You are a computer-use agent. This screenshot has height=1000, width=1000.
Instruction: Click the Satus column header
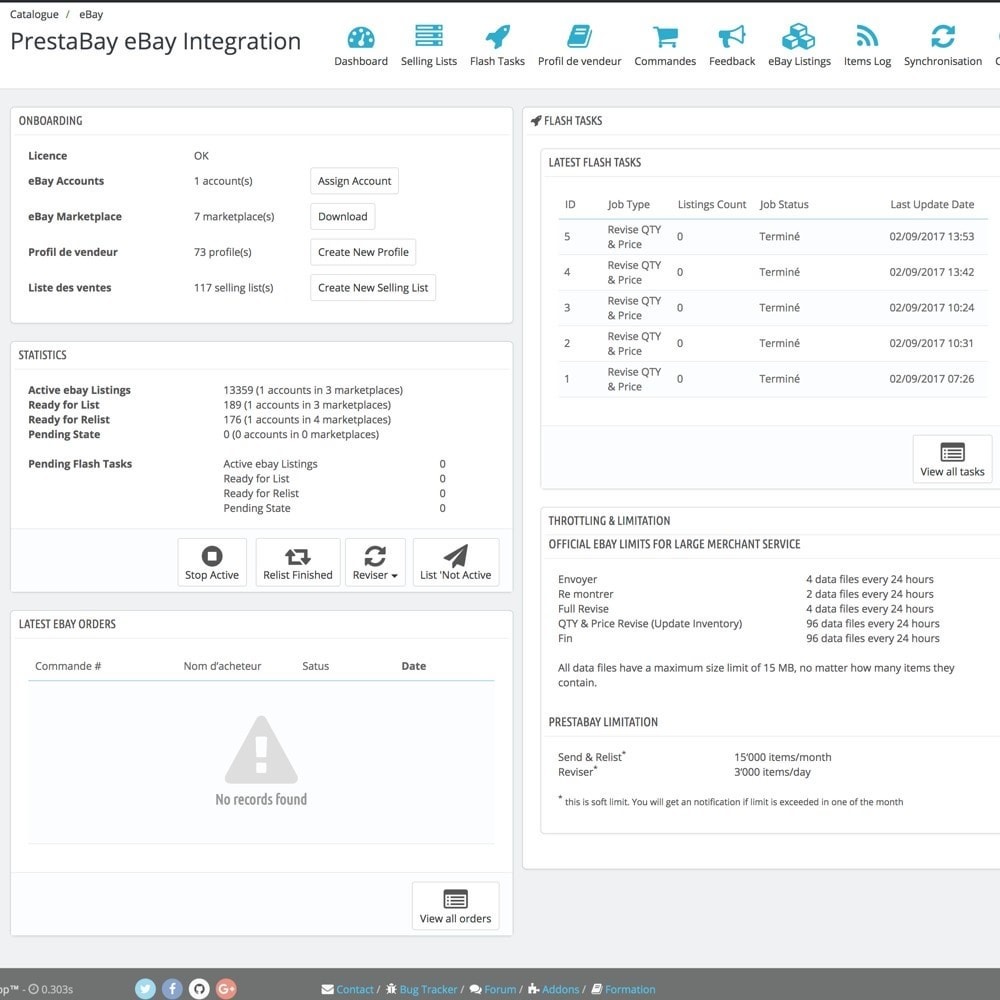pos(315,666)
